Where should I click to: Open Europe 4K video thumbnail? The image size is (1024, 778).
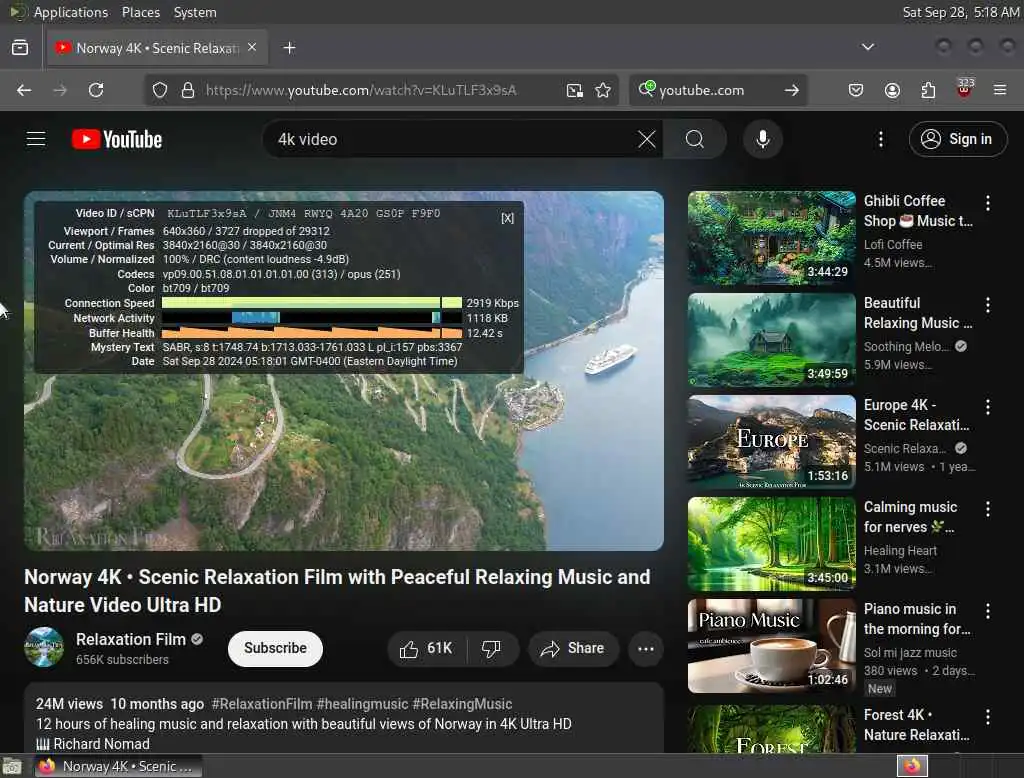[x=771, y=442]
